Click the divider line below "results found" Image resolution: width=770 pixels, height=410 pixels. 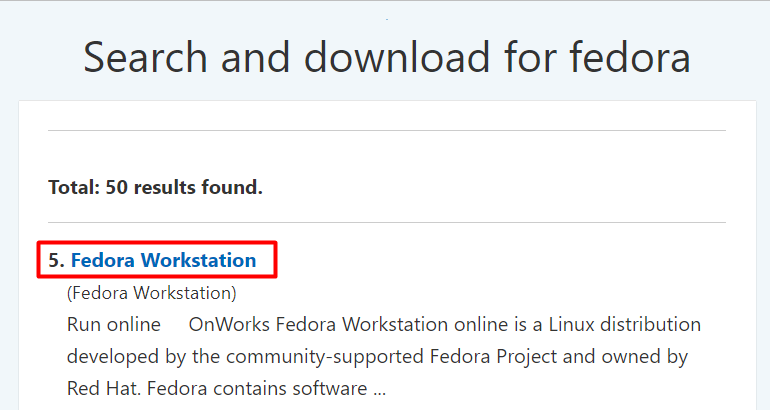[387, 222]
